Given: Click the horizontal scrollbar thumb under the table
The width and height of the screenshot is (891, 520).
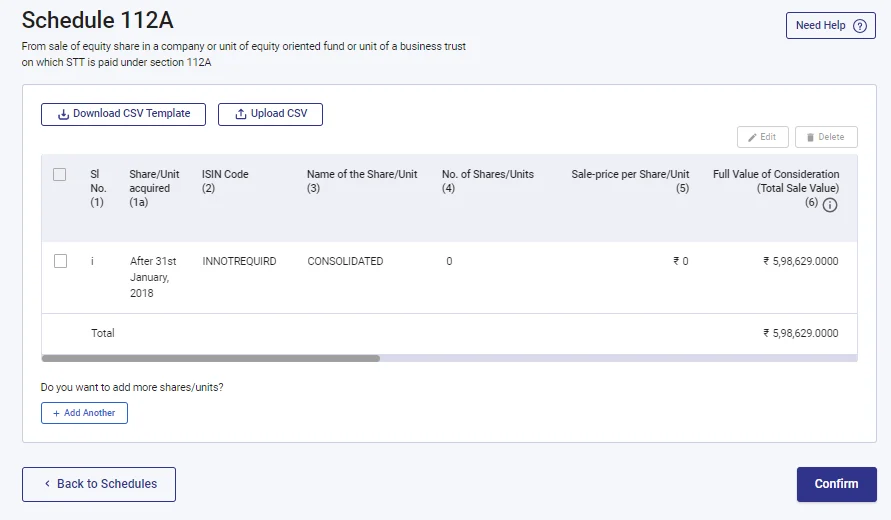Looking at the screenshot, I should click(210, 358).
